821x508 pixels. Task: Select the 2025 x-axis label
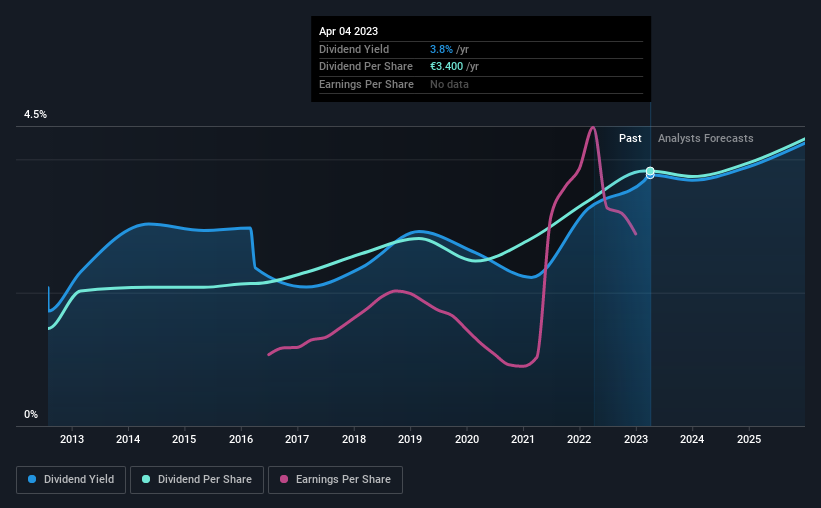pos(749,439)
